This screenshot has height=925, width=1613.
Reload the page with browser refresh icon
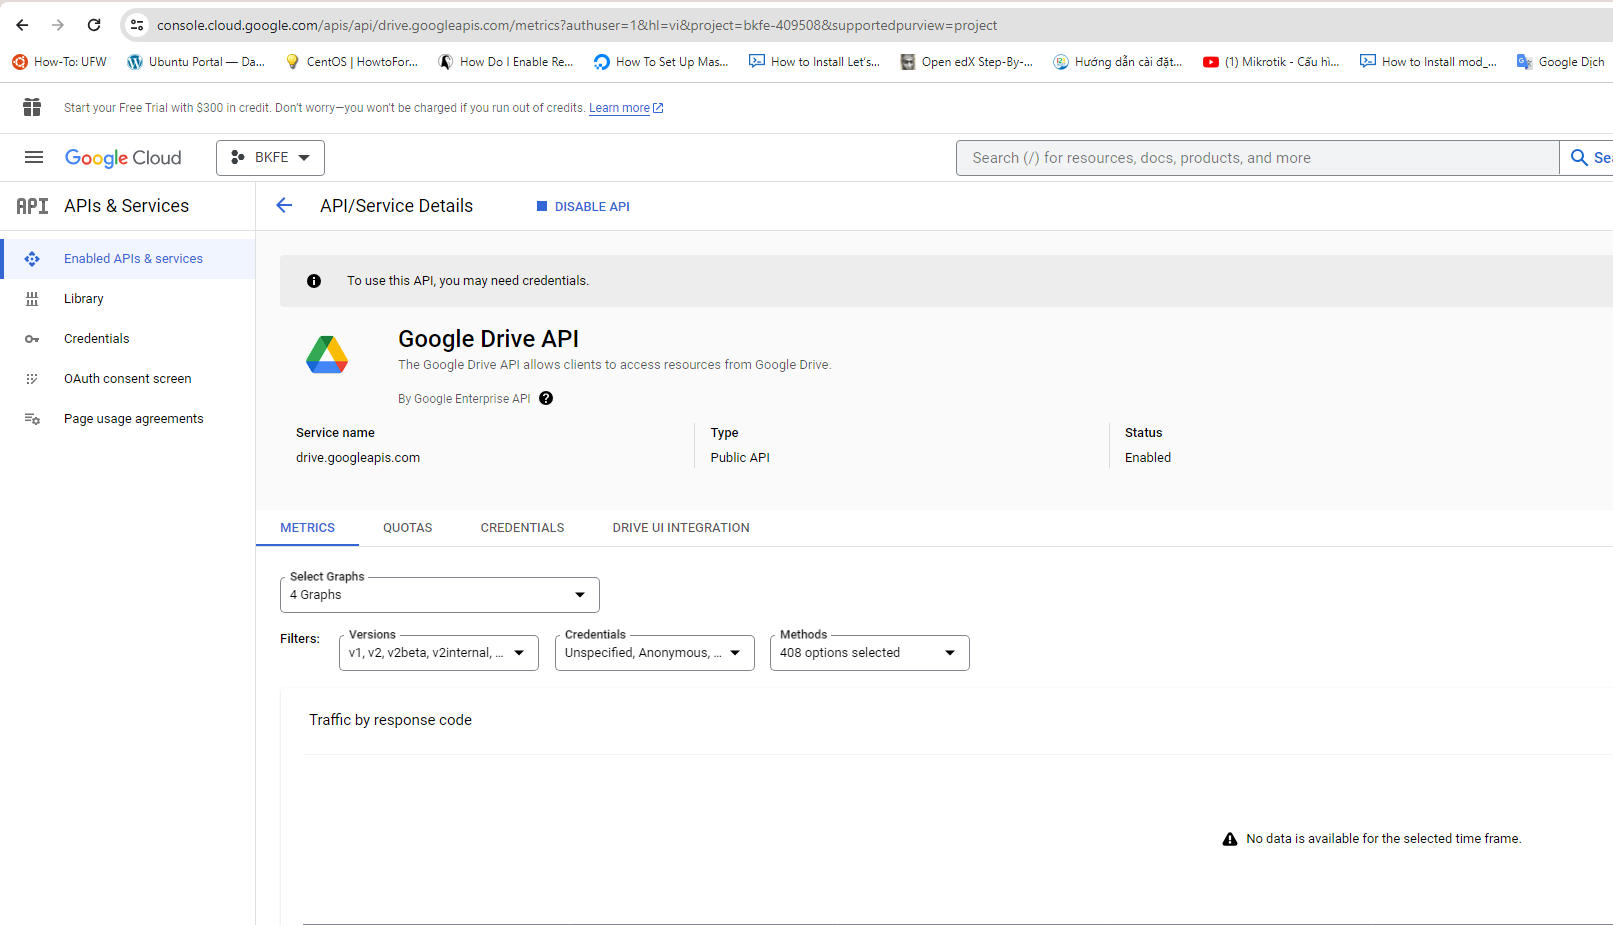(x=94, y=25)
